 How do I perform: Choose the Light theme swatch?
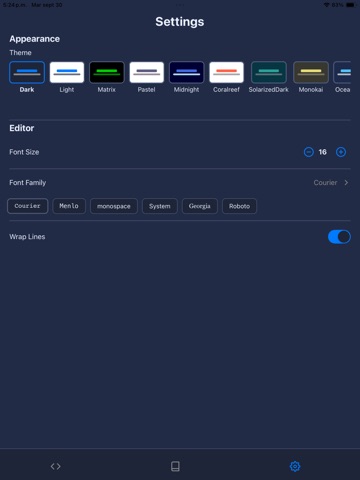click(x=67, y=72)
